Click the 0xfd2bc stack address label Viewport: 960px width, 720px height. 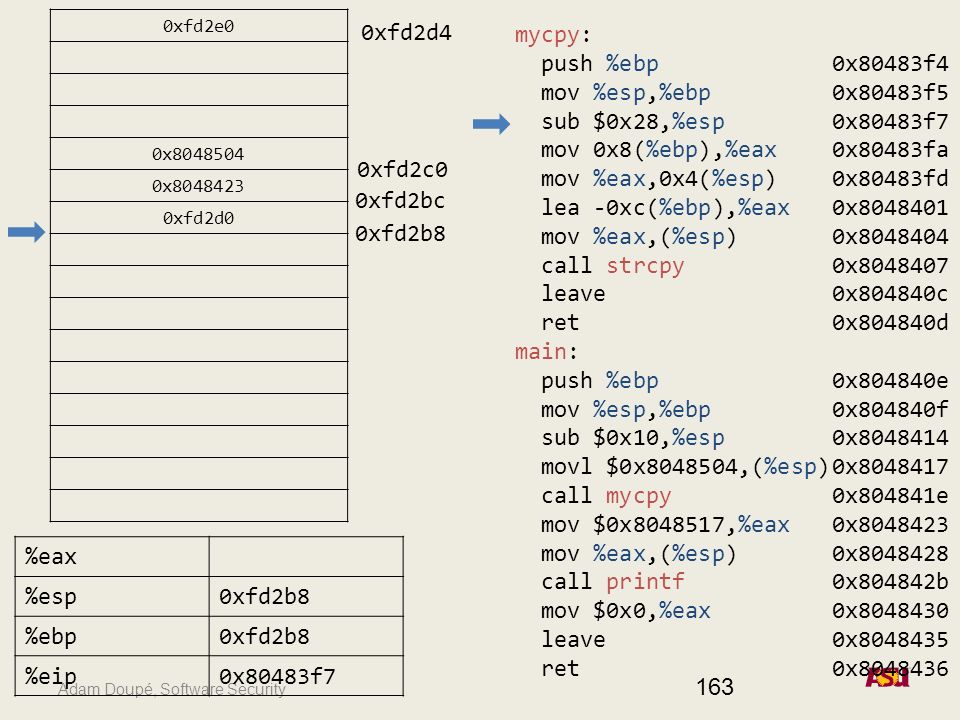pos(400,201)
